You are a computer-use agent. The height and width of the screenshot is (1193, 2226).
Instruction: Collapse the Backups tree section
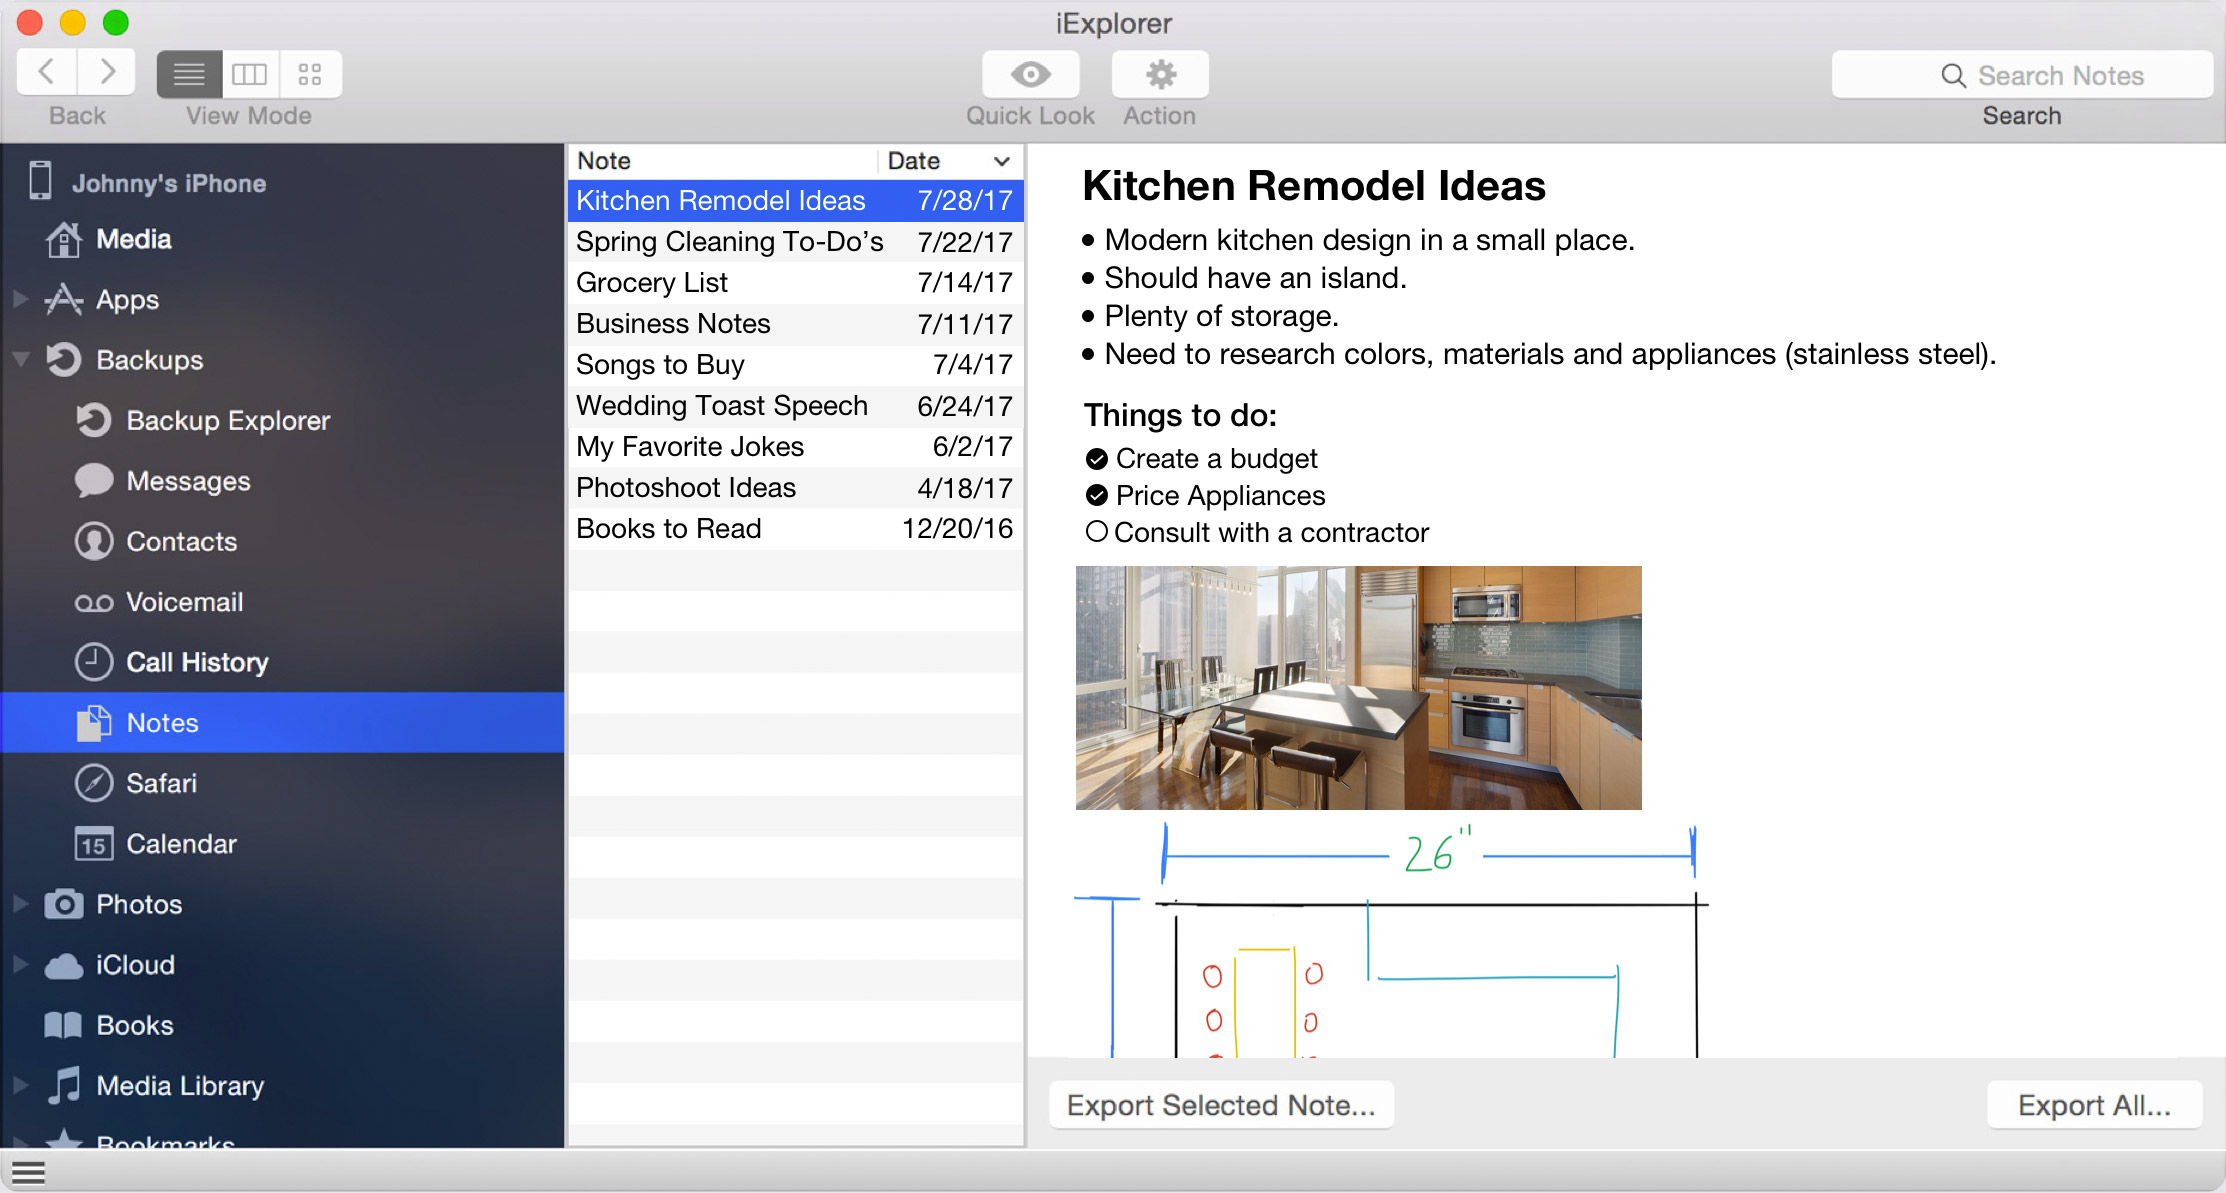(x=20, y=360)
